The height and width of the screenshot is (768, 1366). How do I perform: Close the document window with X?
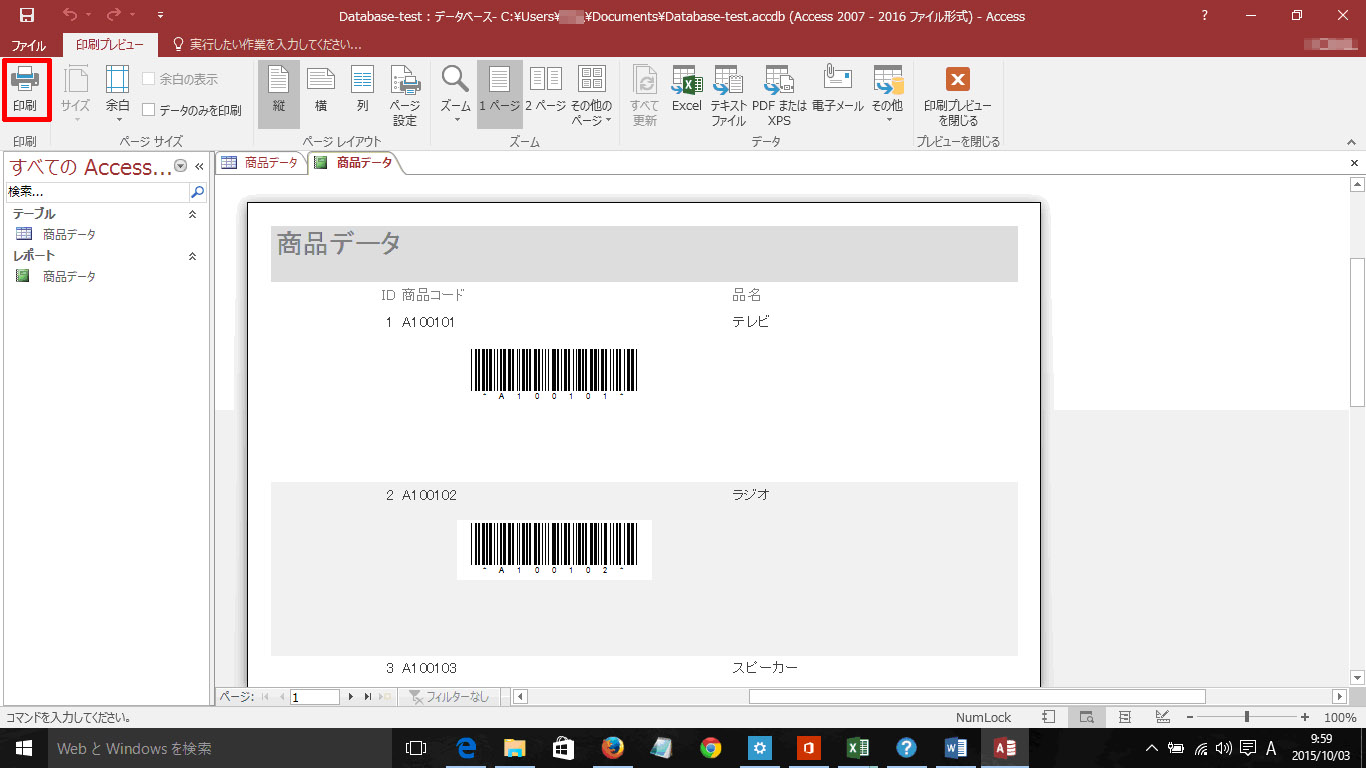(1355, 163)
